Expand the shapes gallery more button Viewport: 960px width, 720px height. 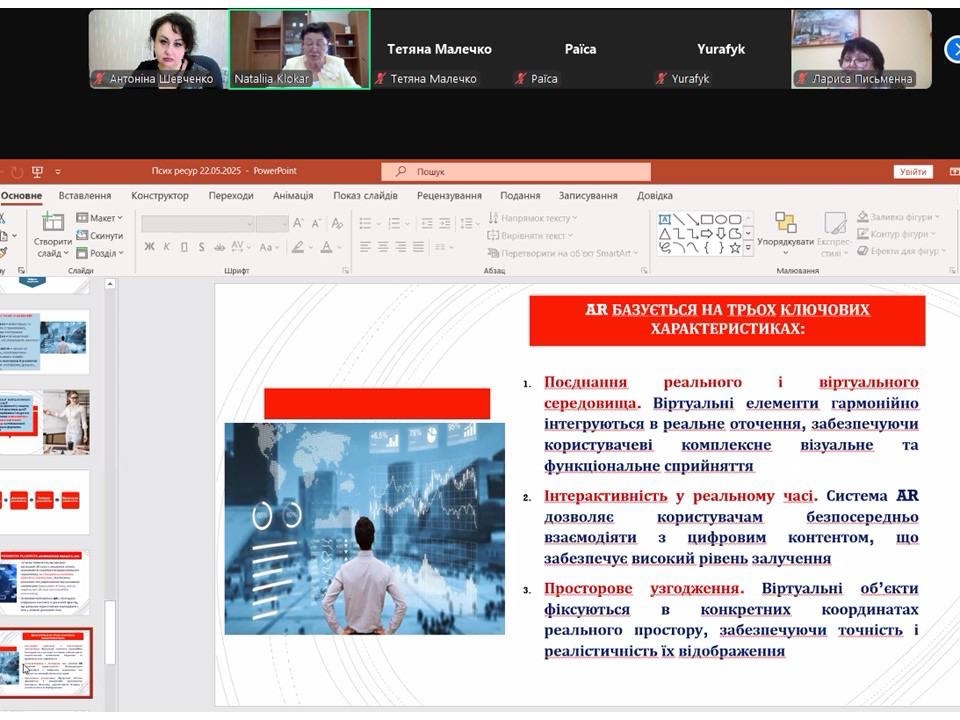(748, 248)
